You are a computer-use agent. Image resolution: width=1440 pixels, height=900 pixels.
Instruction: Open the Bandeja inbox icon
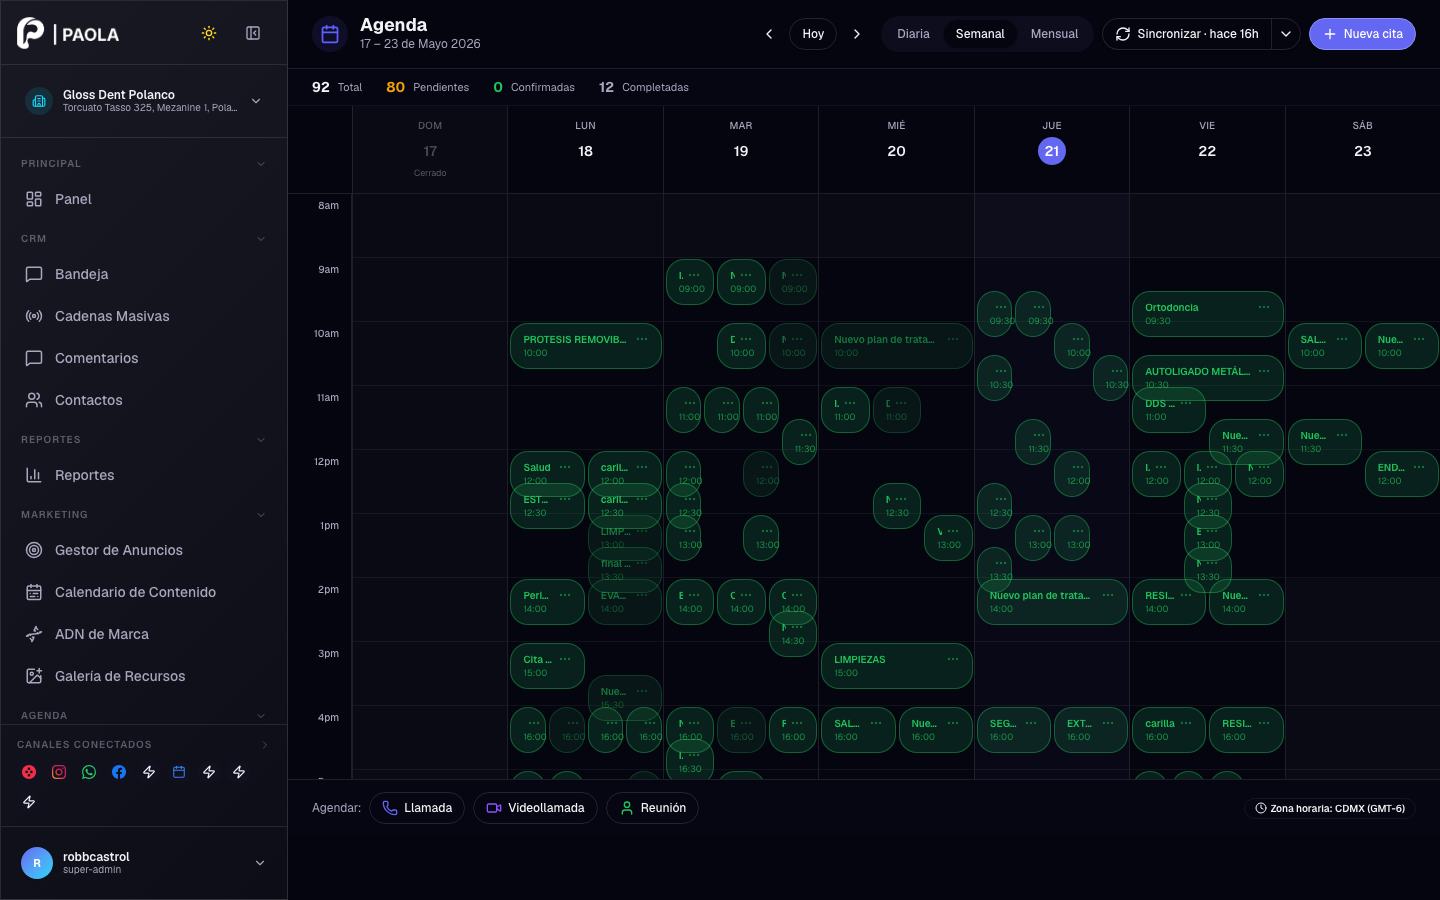(x=34, y=274)
